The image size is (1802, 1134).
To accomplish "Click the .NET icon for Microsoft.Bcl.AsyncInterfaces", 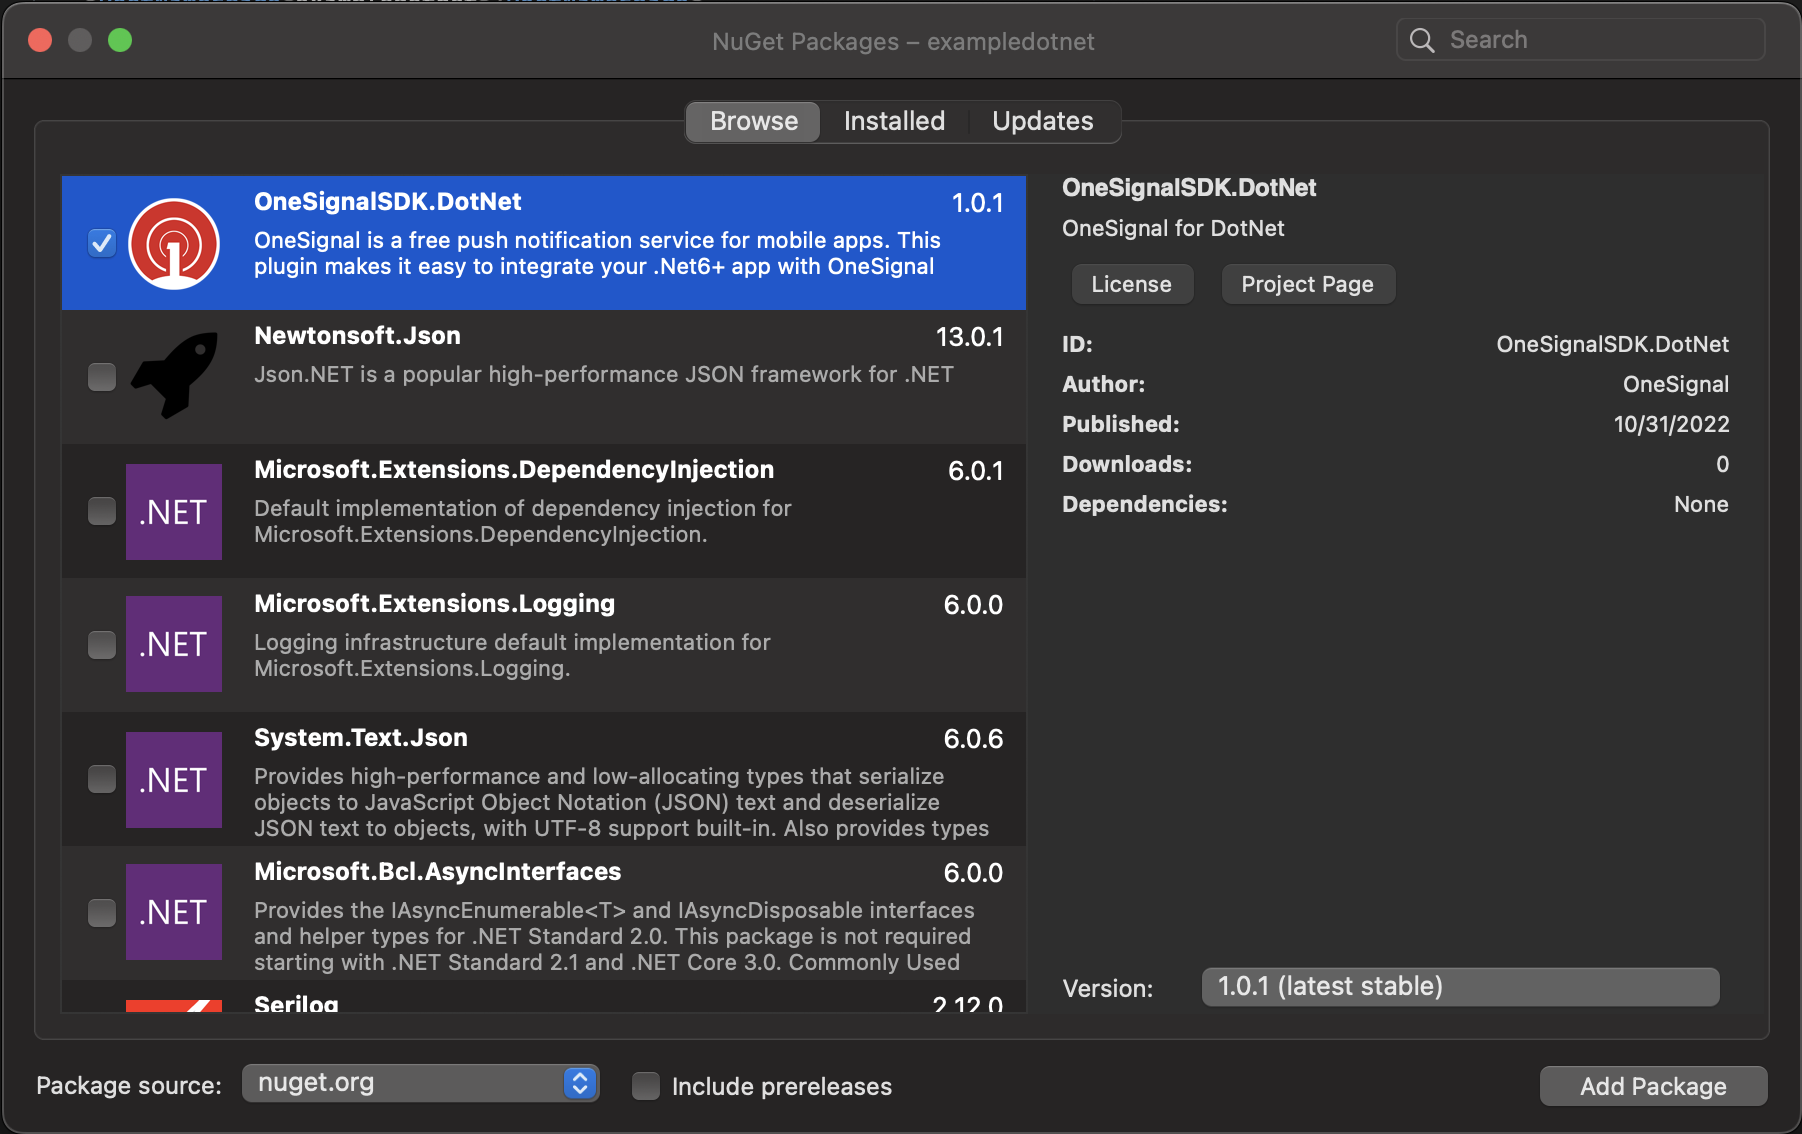I will [174, 912].
